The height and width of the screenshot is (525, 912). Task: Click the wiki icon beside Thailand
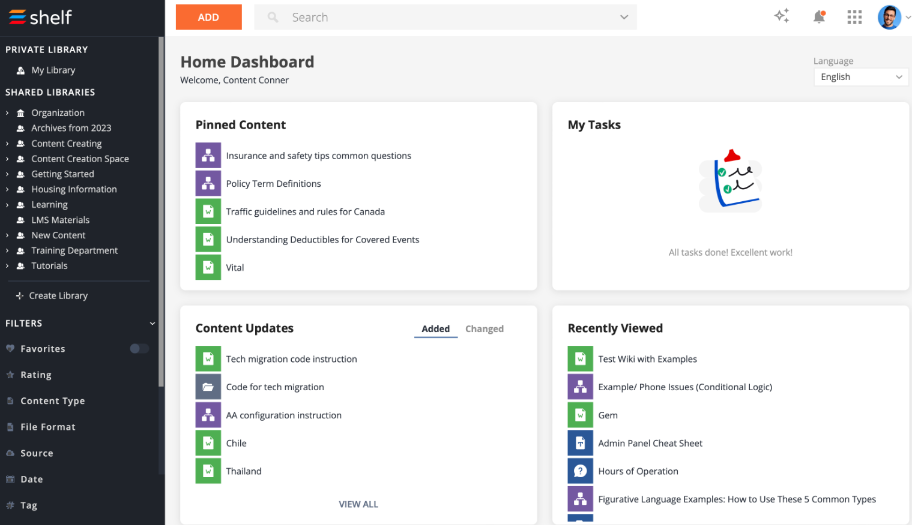(x=208, y=471)
